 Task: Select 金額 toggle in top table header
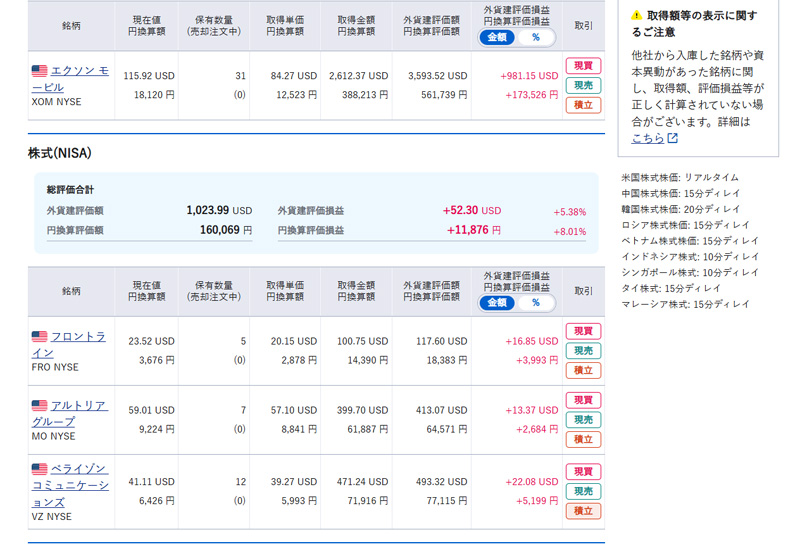497,37
